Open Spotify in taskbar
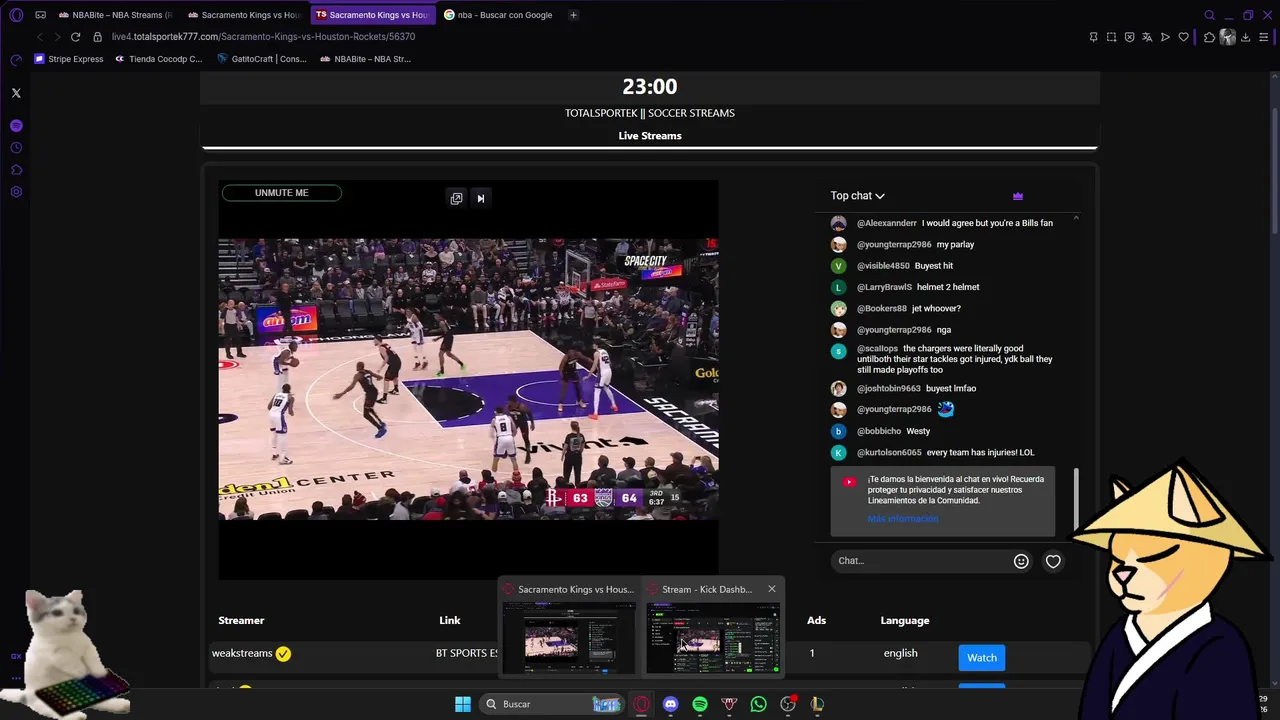The height and width of the screenshot is (720, 1280). pyautogui.click(x=700, y=704)
